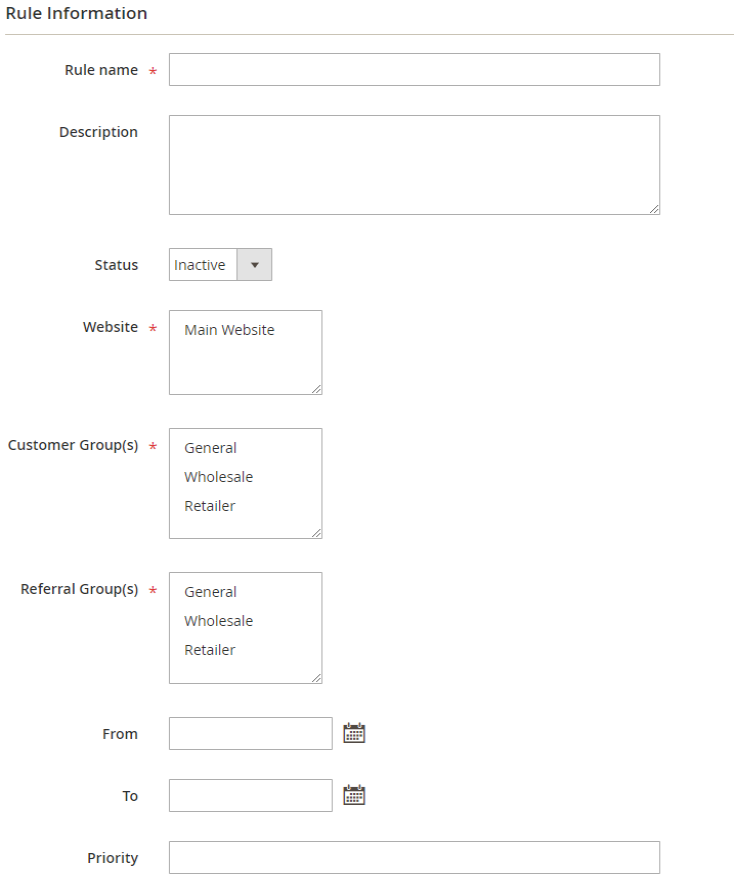Select Main Website in Website list
The width and height of the screenshot is (734, 889).
pyautogui.click(x=229, y=330)
